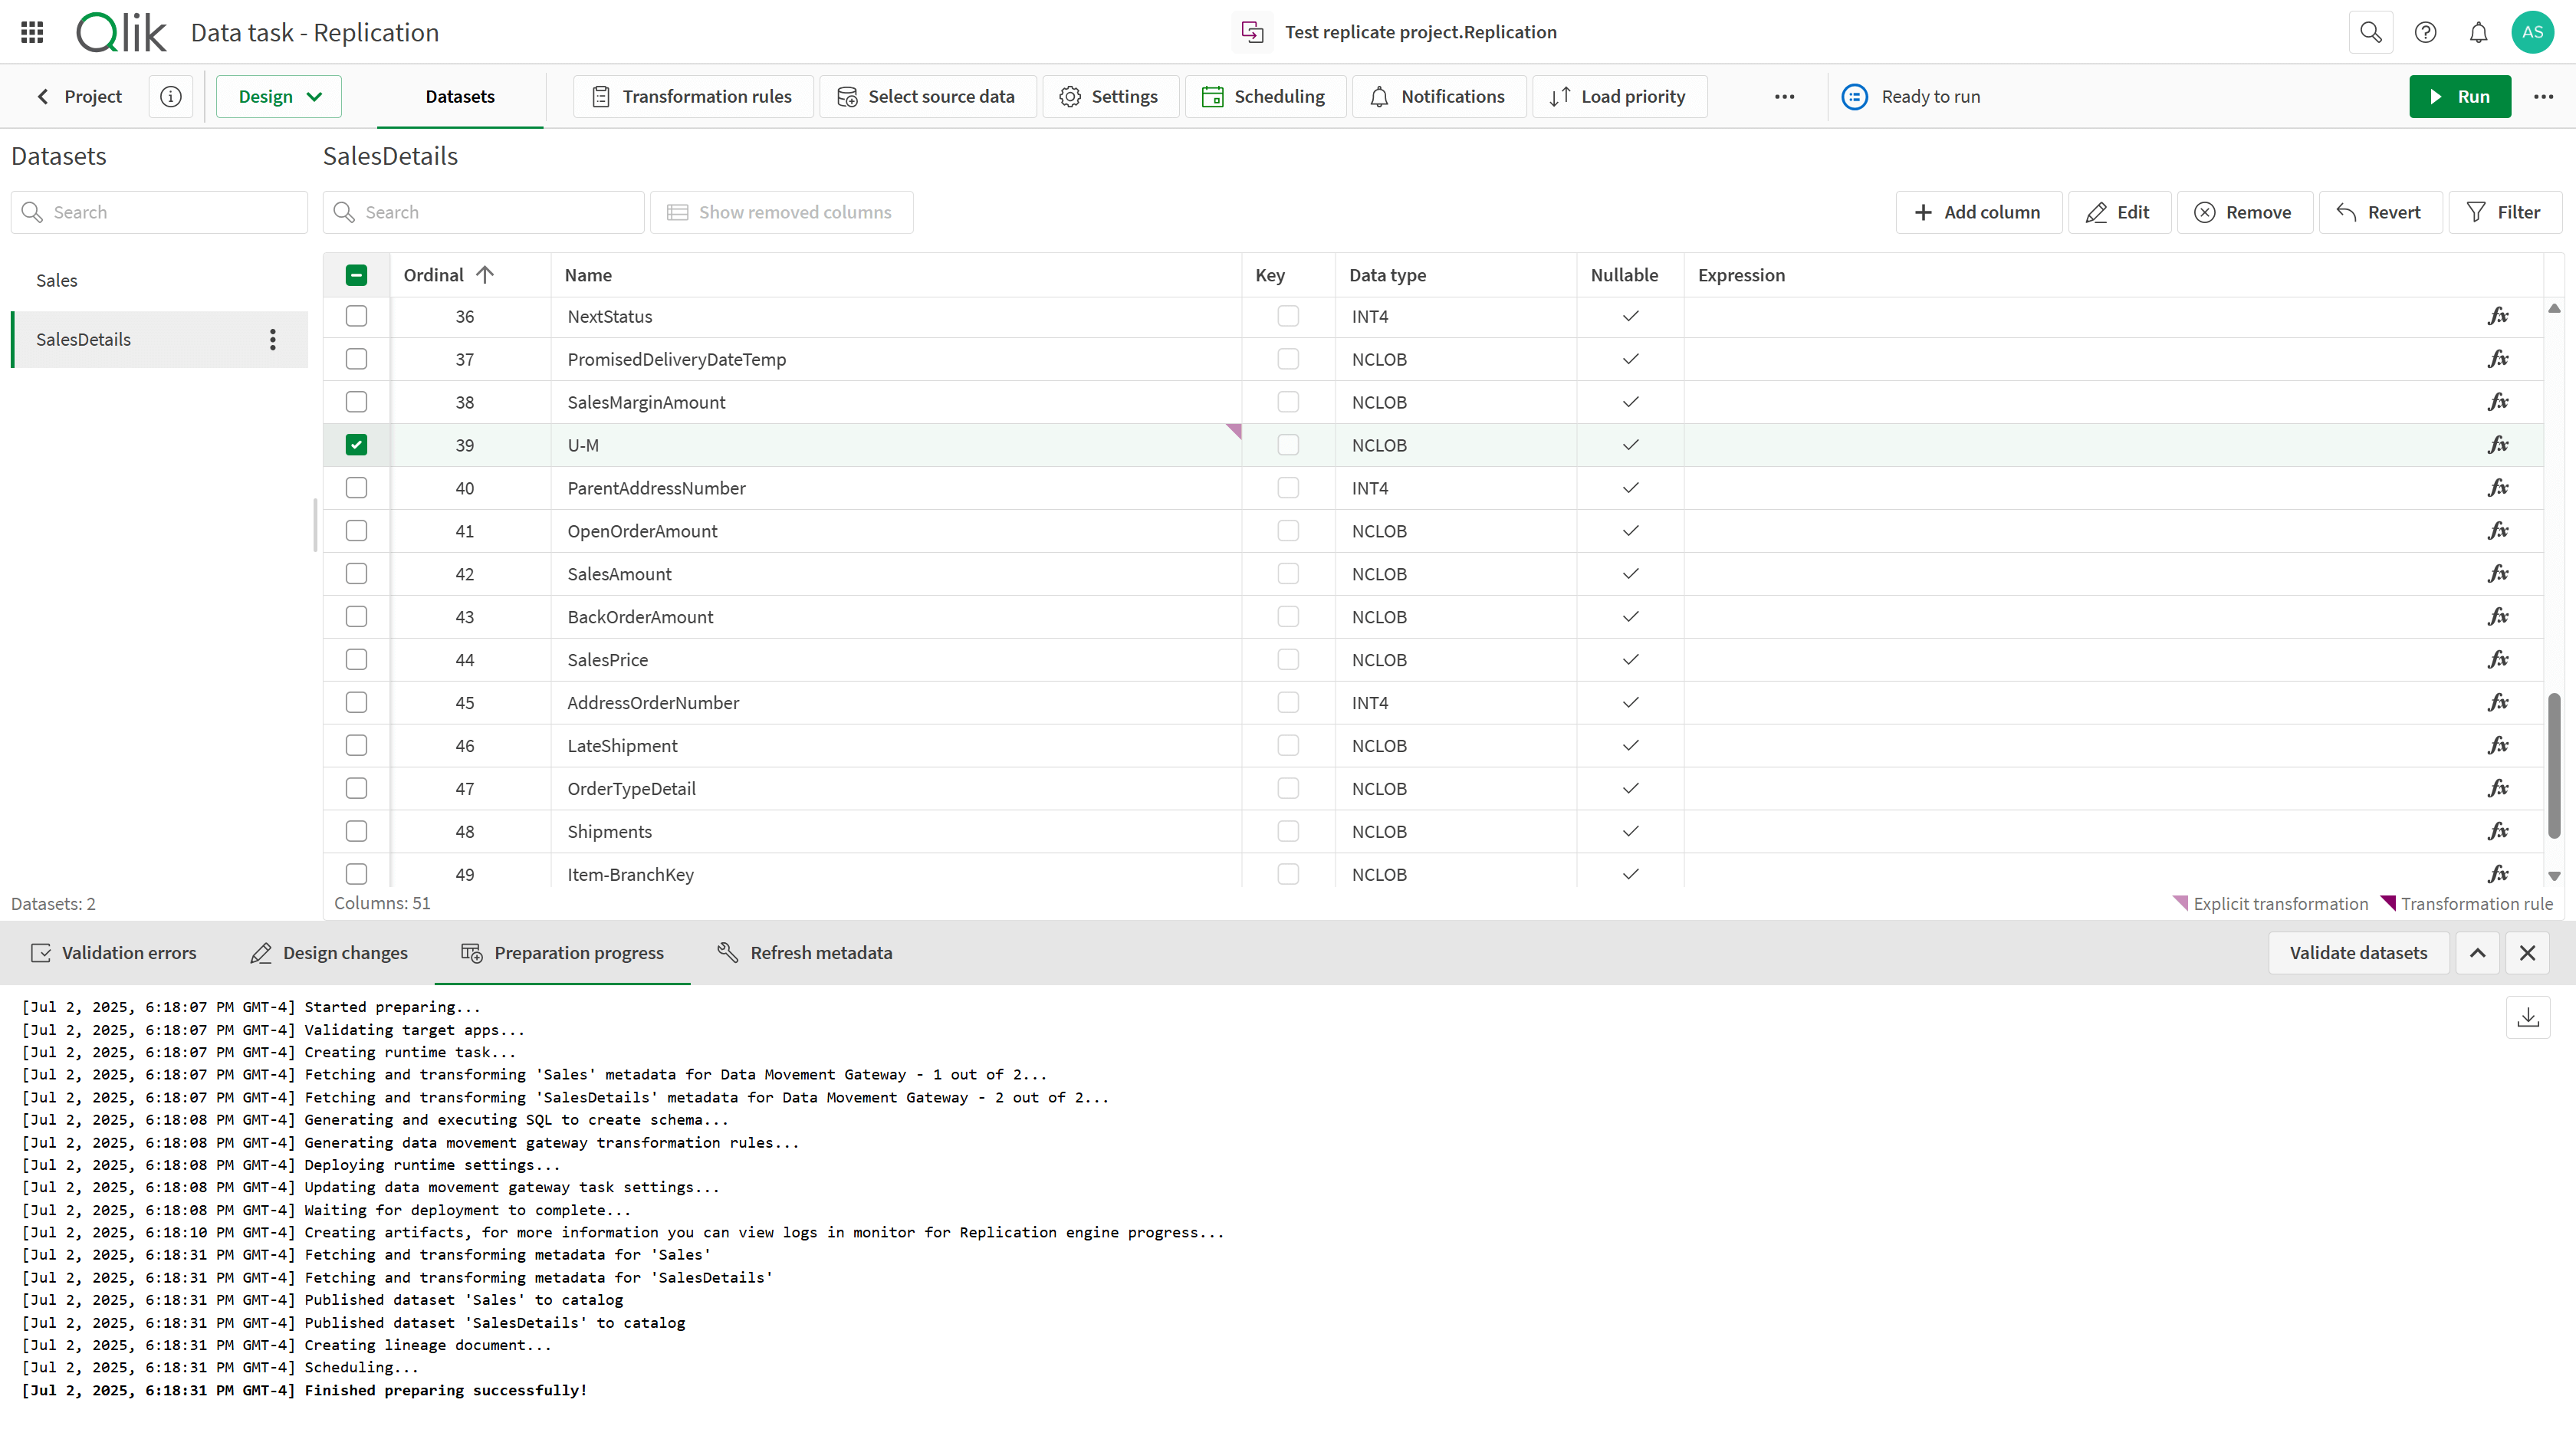Select the Sales dataset
Screen dimensions: 2576x1449
[x=159, y=280]
